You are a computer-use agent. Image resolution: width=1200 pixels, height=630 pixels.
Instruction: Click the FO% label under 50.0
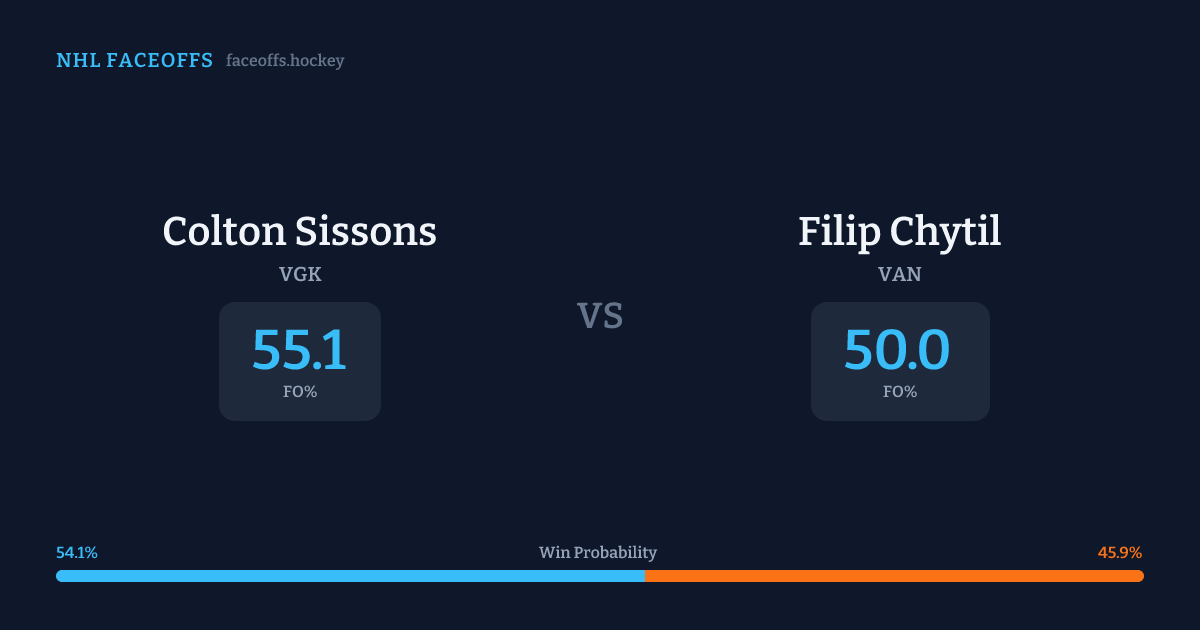pyautogui.click(x=900, y=392)
